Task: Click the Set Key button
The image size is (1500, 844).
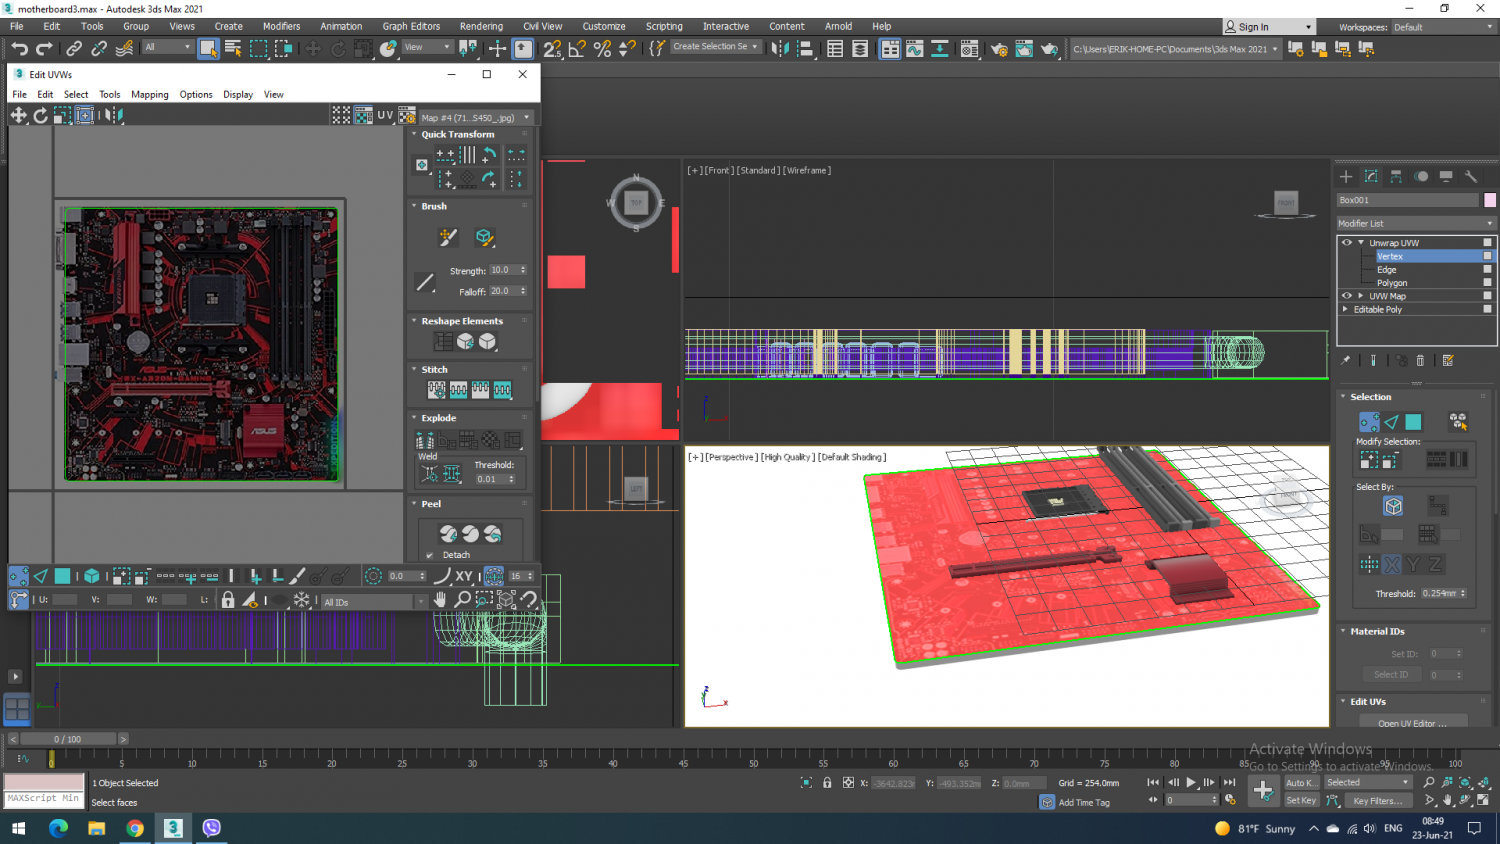Action: (1301, 801)
